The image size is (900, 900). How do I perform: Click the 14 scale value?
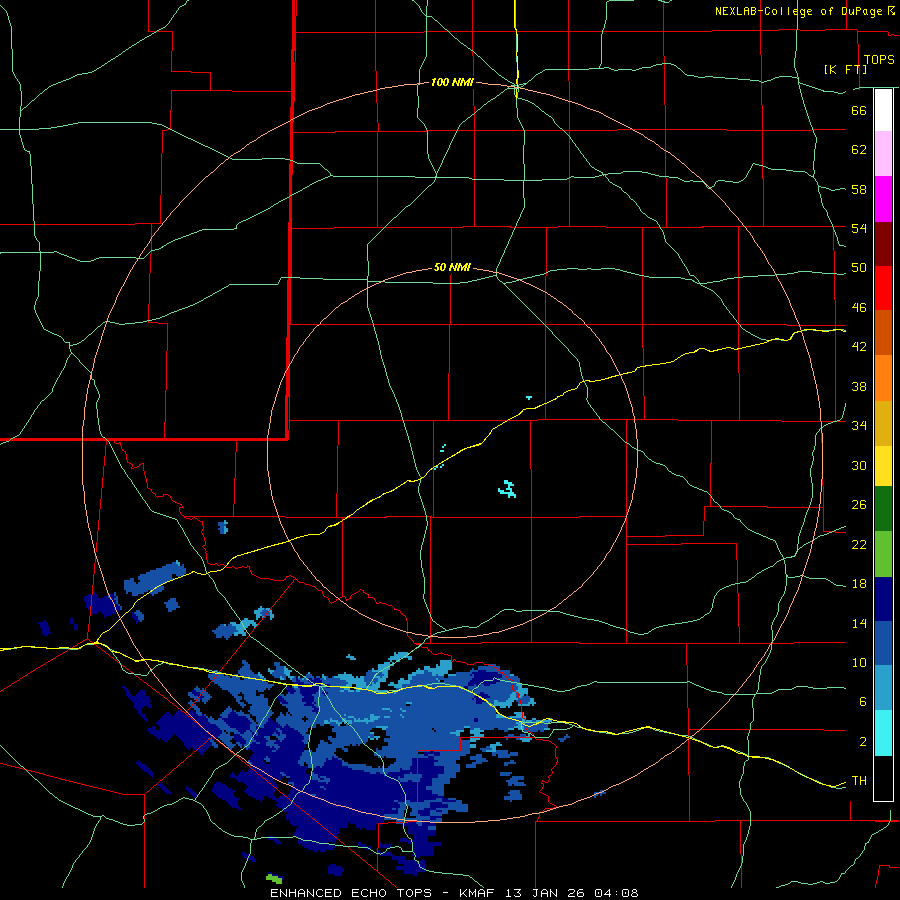pos(859,623)
